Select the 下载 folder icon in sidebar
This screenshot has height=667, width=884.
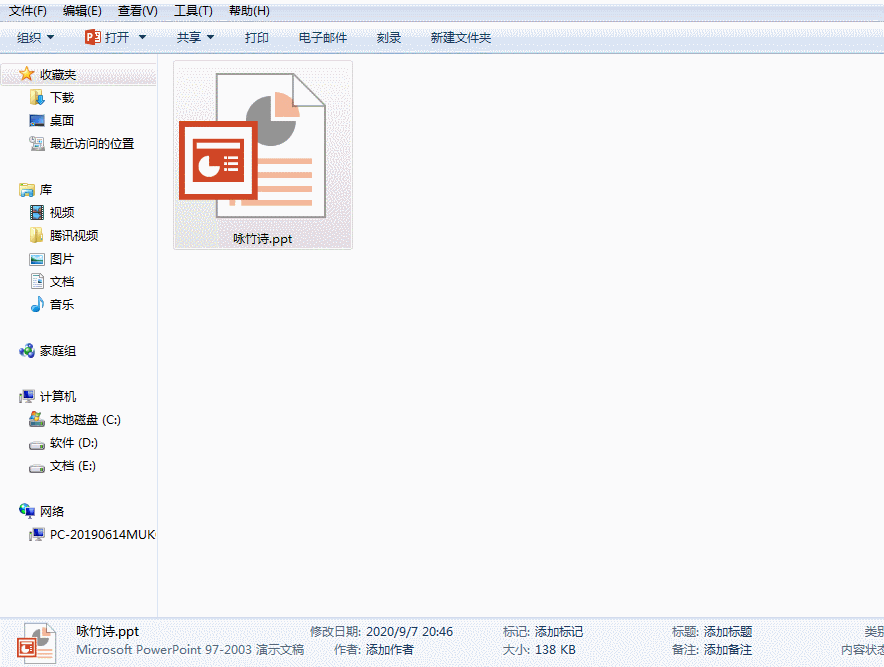click(36, 97)
